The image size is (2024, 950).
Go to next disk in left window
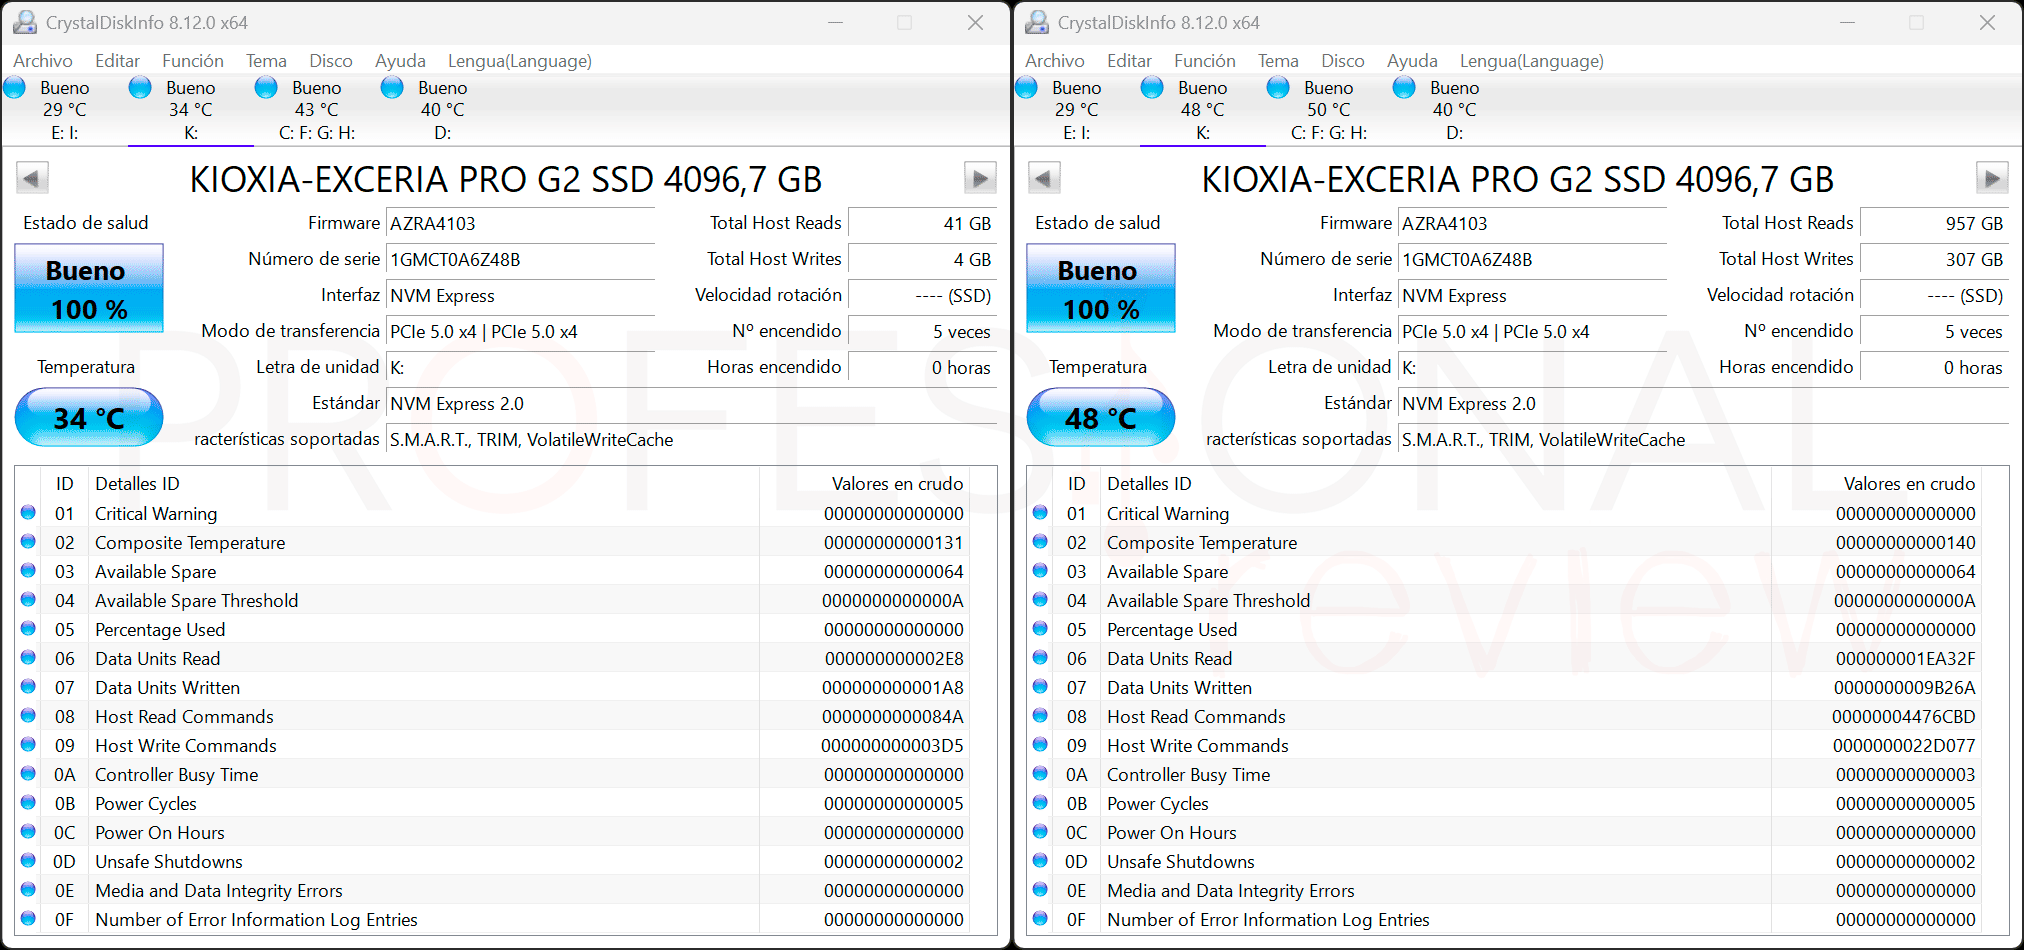point(979,179)
